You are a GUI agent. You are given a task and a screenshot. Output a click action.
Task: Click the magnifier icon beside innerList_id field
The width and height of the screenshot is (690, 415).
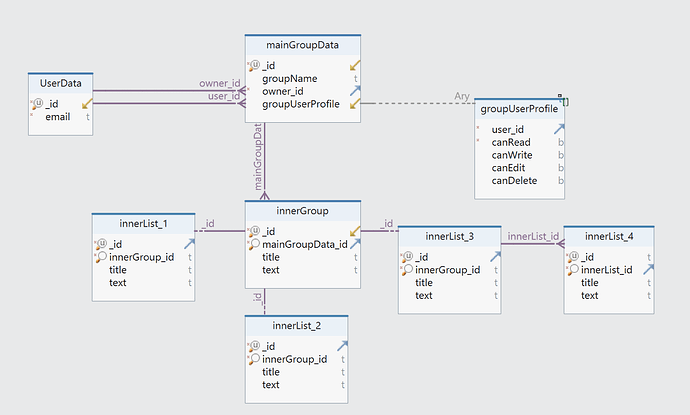click(573, 270)
